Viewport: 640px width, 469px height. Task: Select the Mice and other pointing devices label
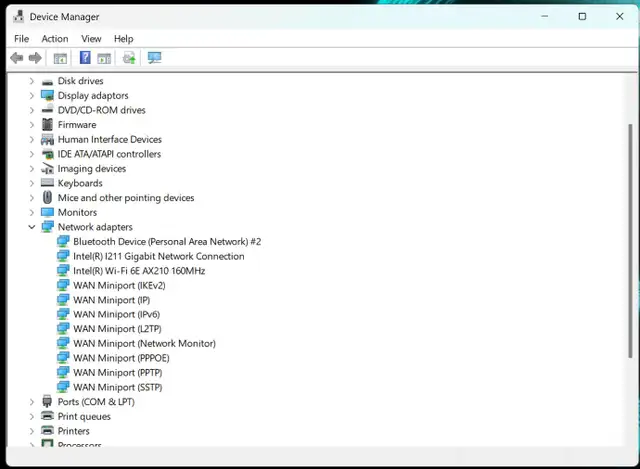[126, 198]
